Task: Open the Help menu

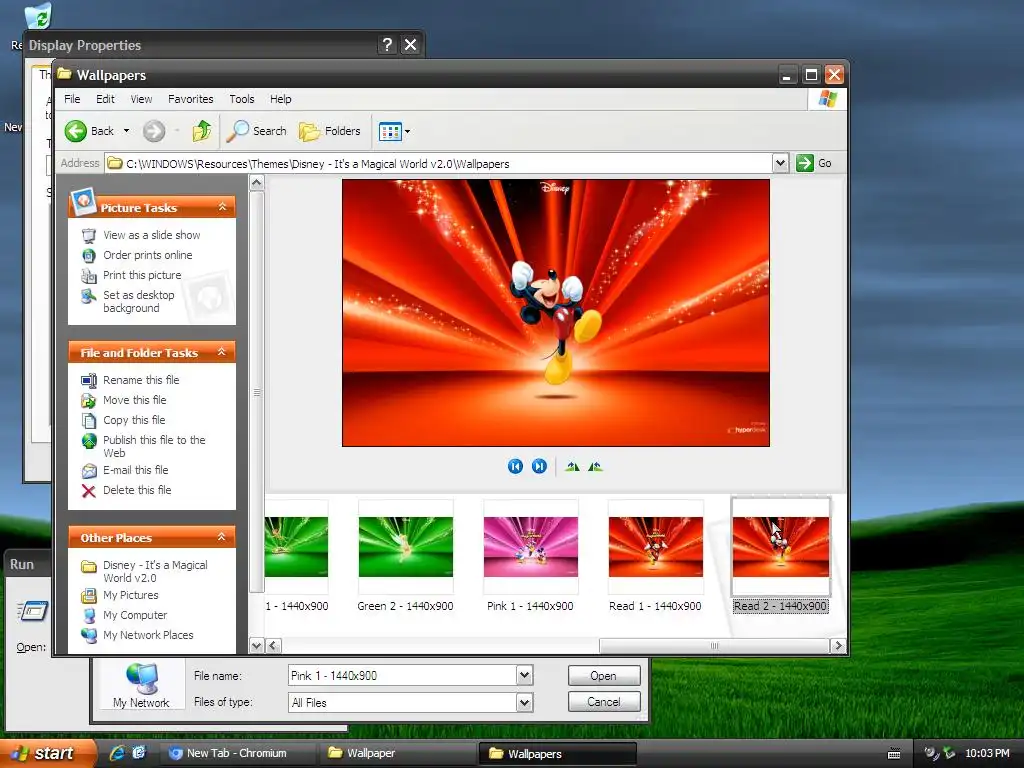Action: (x=281, y=99)
